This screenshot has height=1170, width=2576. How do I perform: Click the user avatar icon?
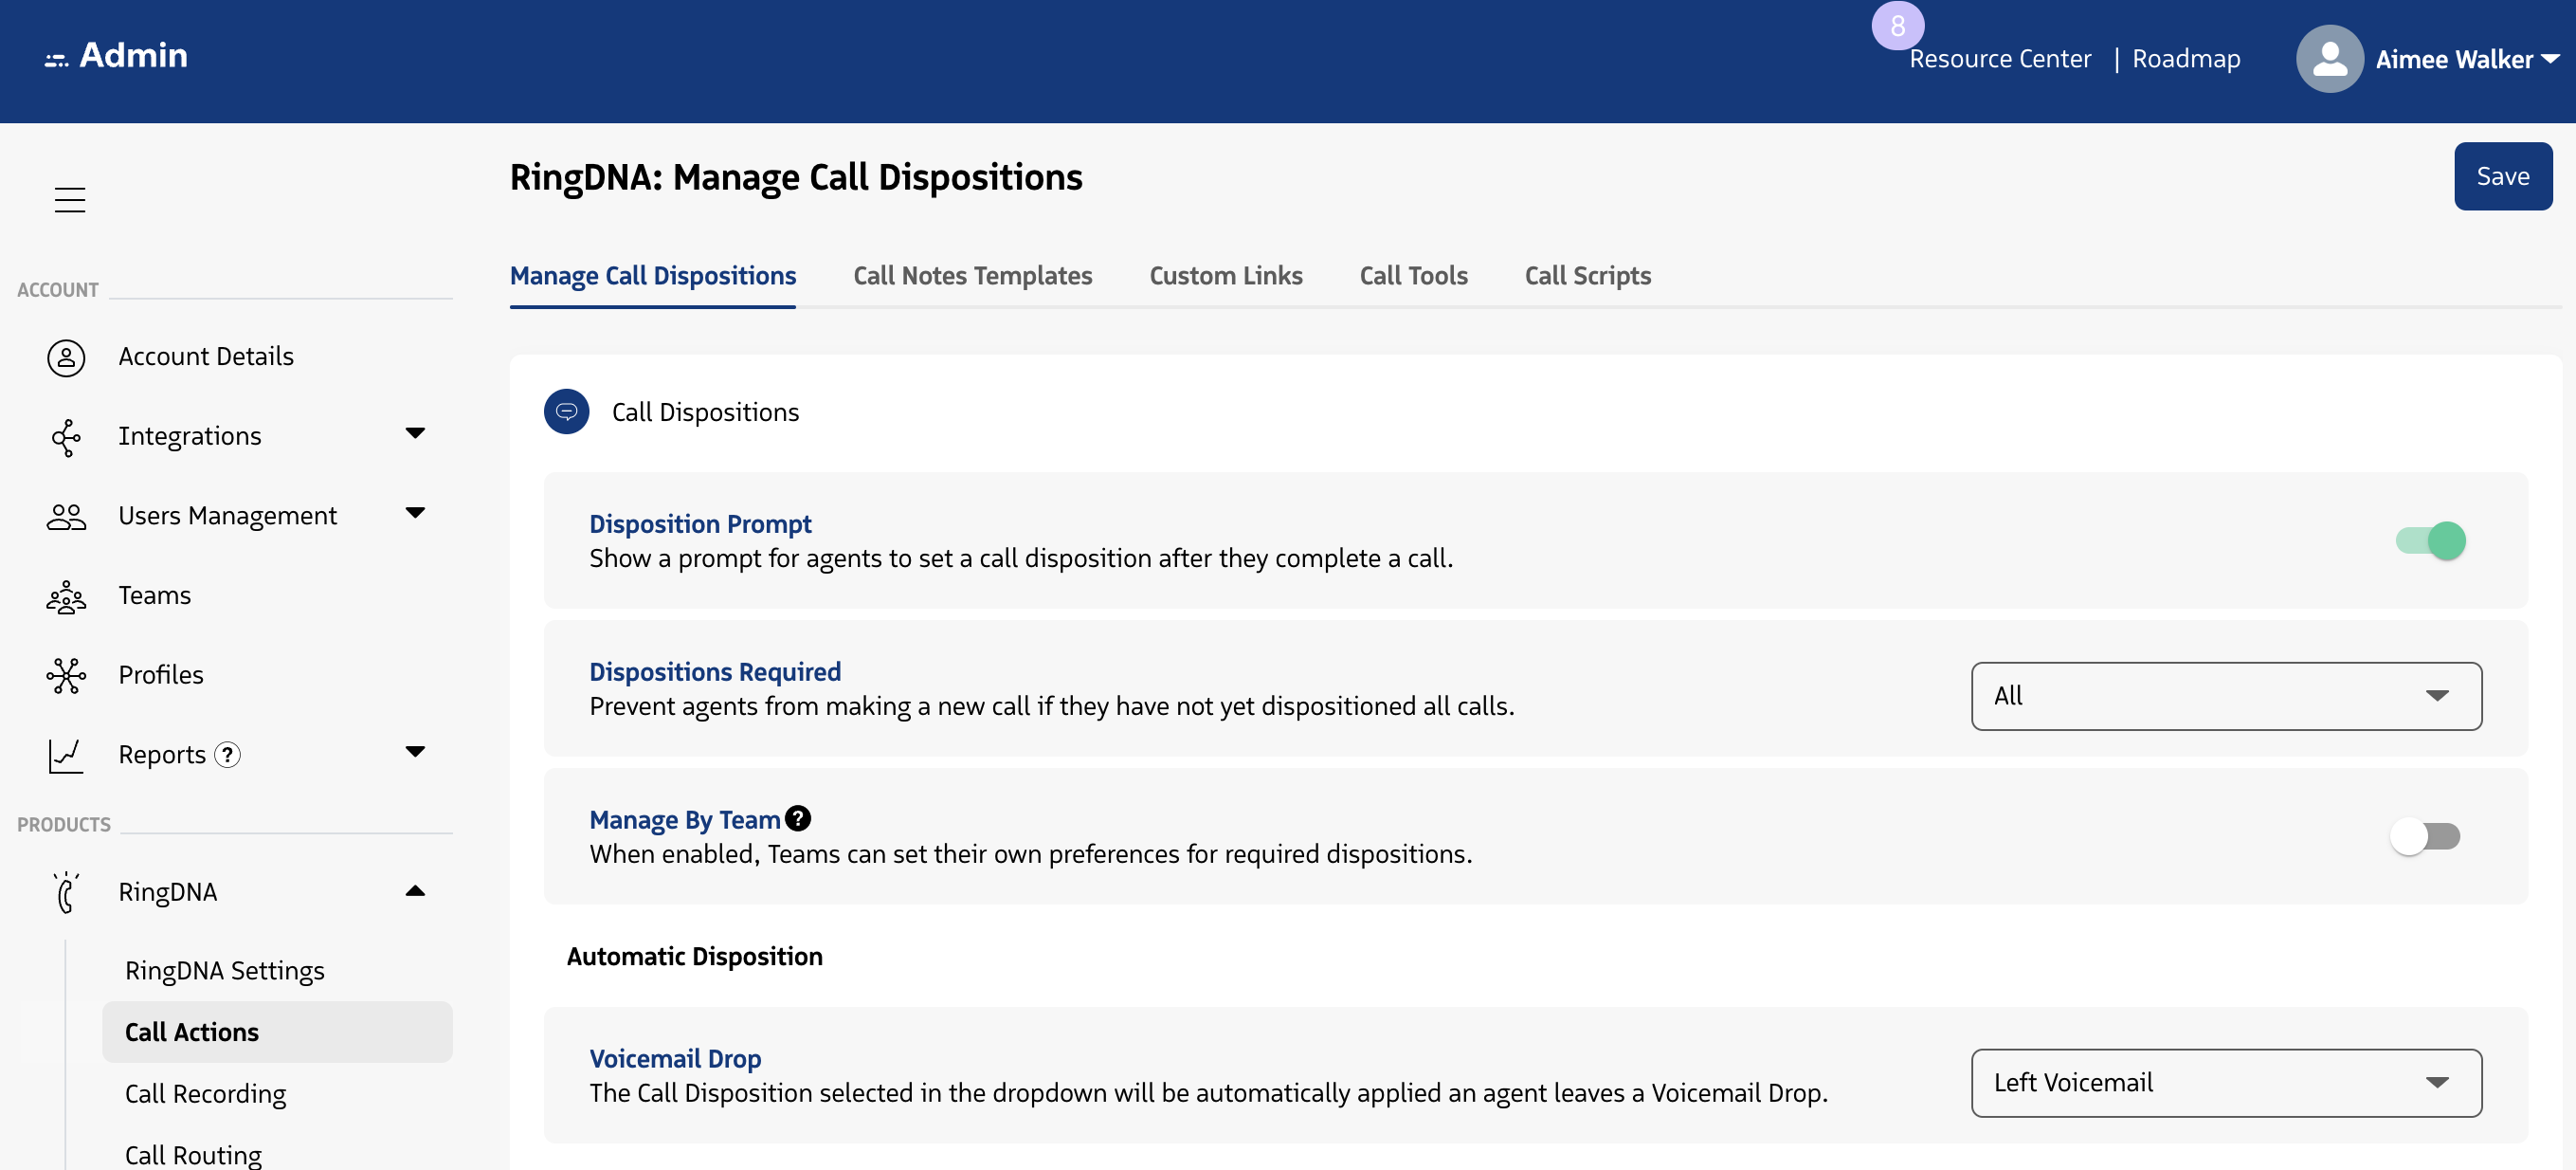coord(2329,59)
